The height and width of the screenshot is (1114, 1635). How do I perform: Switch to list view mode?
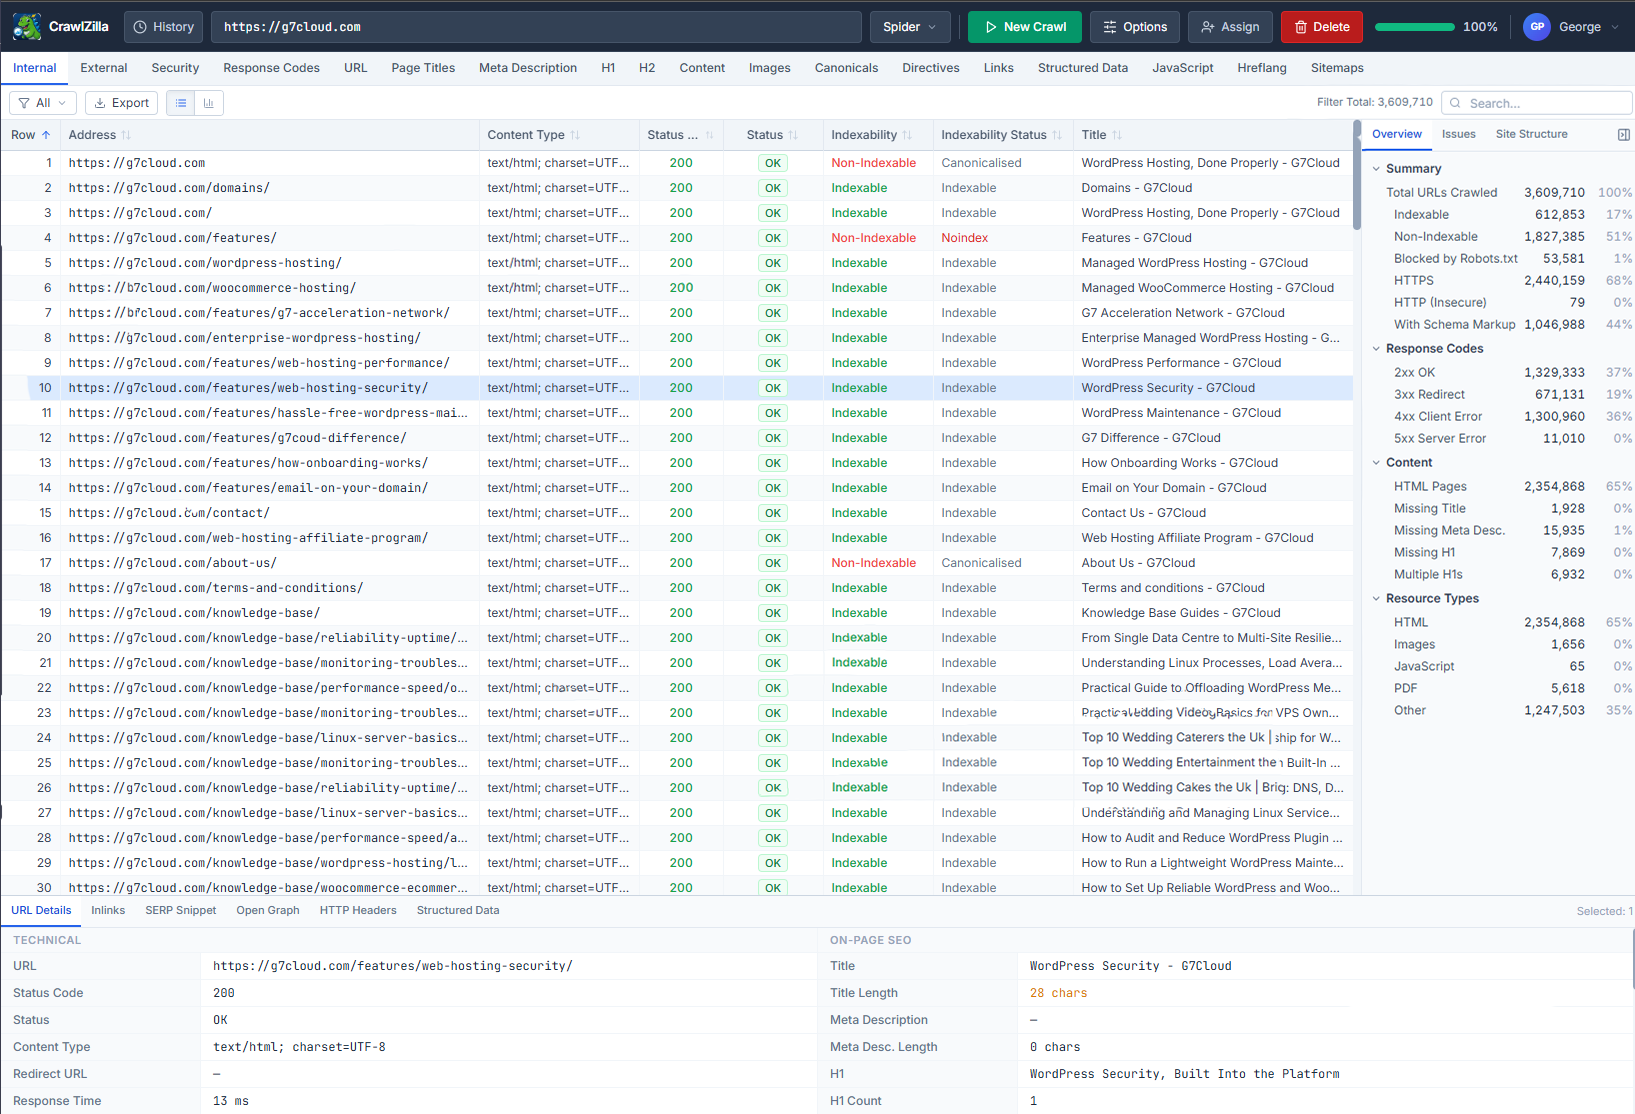coord(180,102)
